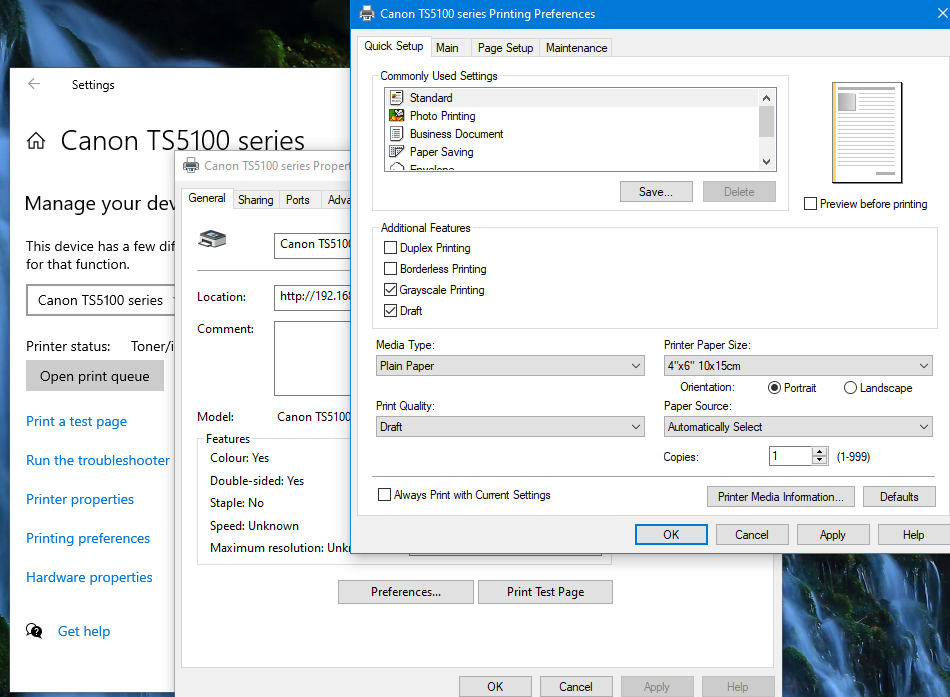Increase copies with the up stepper arrow

coord(820,452)
